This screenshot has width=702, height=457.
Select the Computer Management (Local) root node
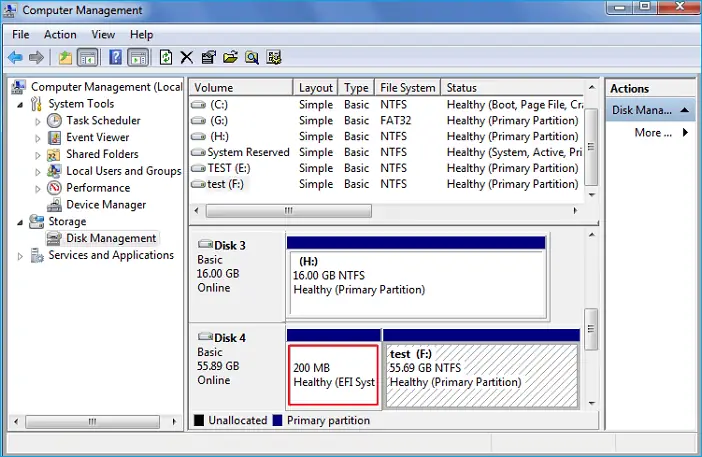pyautogui.click(x=107, y=87)
